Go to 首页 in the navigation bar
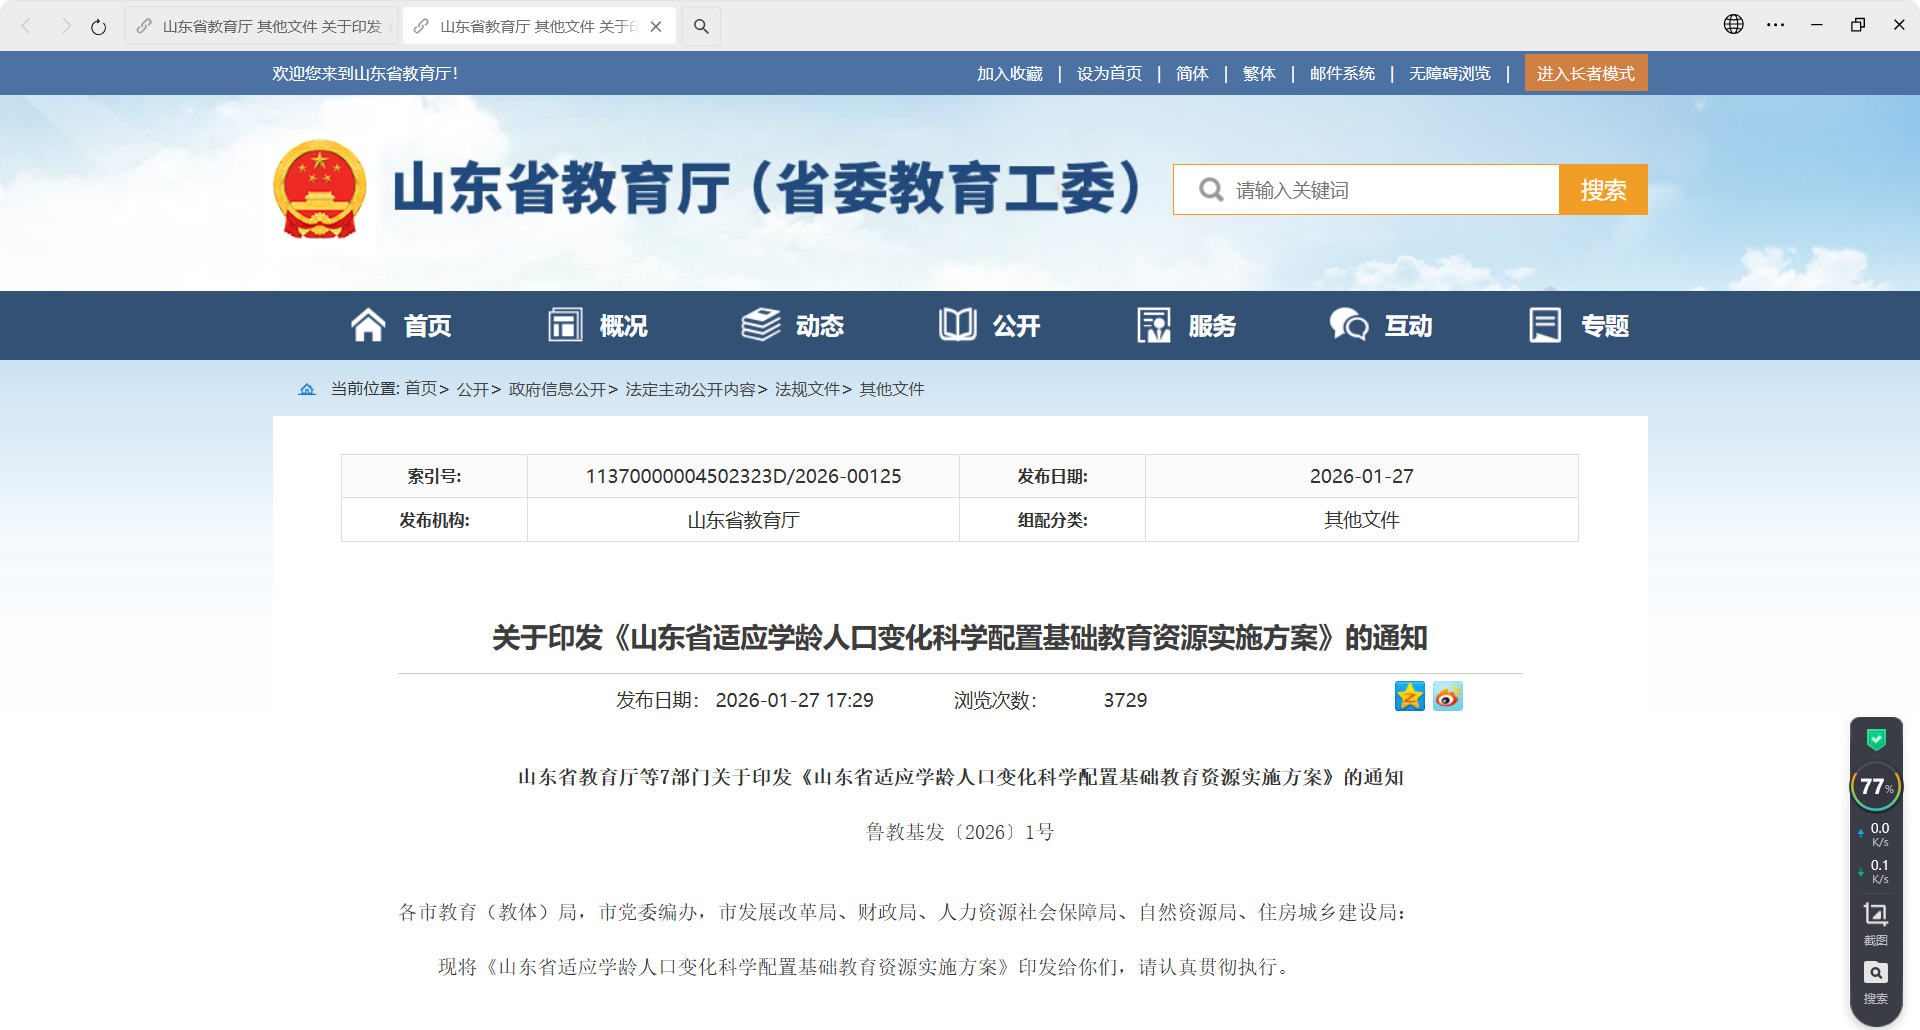Screen dimensions: 1920x1030 pyautogui.click(x=401, y=326)
